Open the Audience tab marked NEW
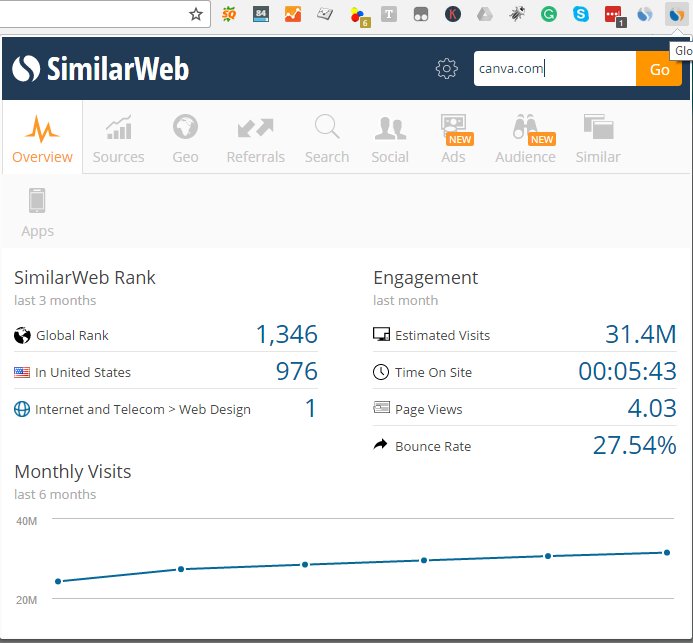This screenshot has height=643, width=693. coord(525,138)
